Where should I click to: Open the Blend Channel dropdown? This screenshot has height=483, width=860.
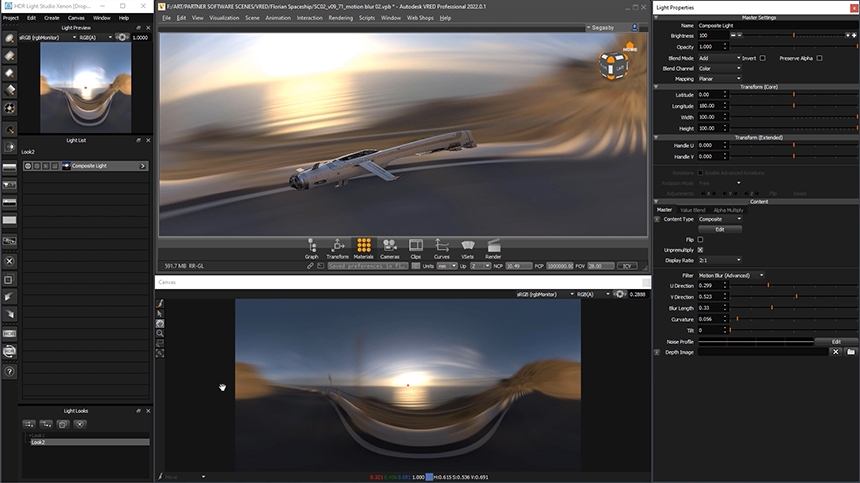[x=720, y=69]
